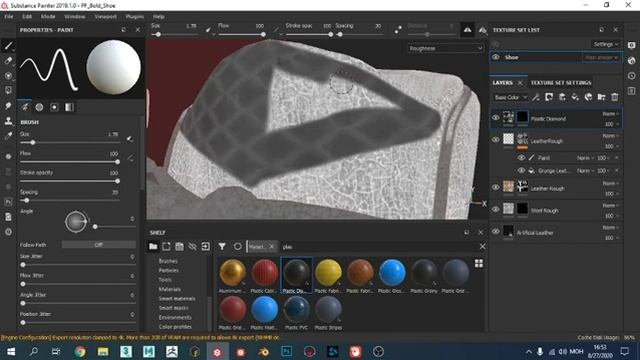The height and width of the screenshot is (360, 640).
Task: Select the Smudge tool
Action: coord(8,106)
